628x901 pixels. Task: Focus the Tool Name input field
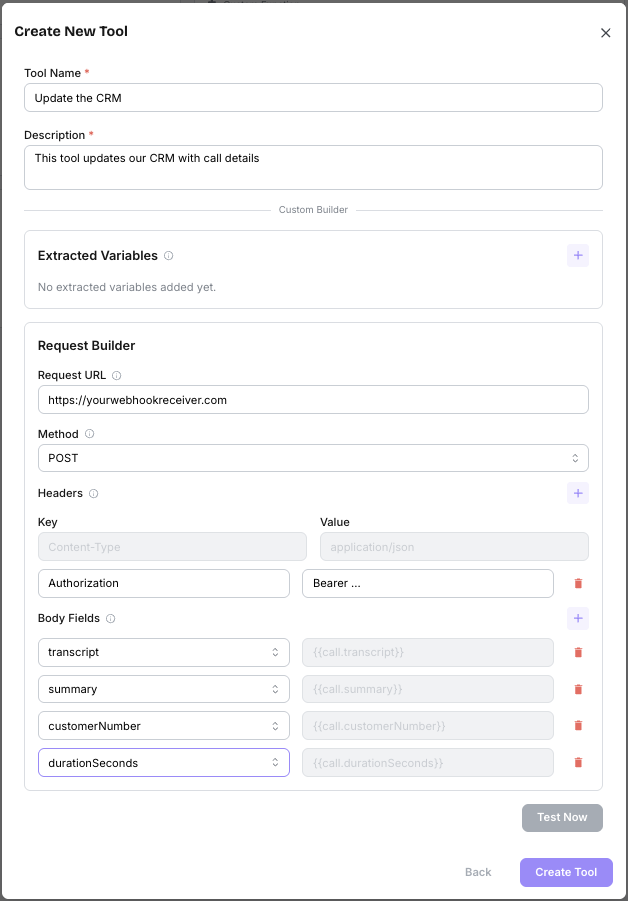coord(313,98)
